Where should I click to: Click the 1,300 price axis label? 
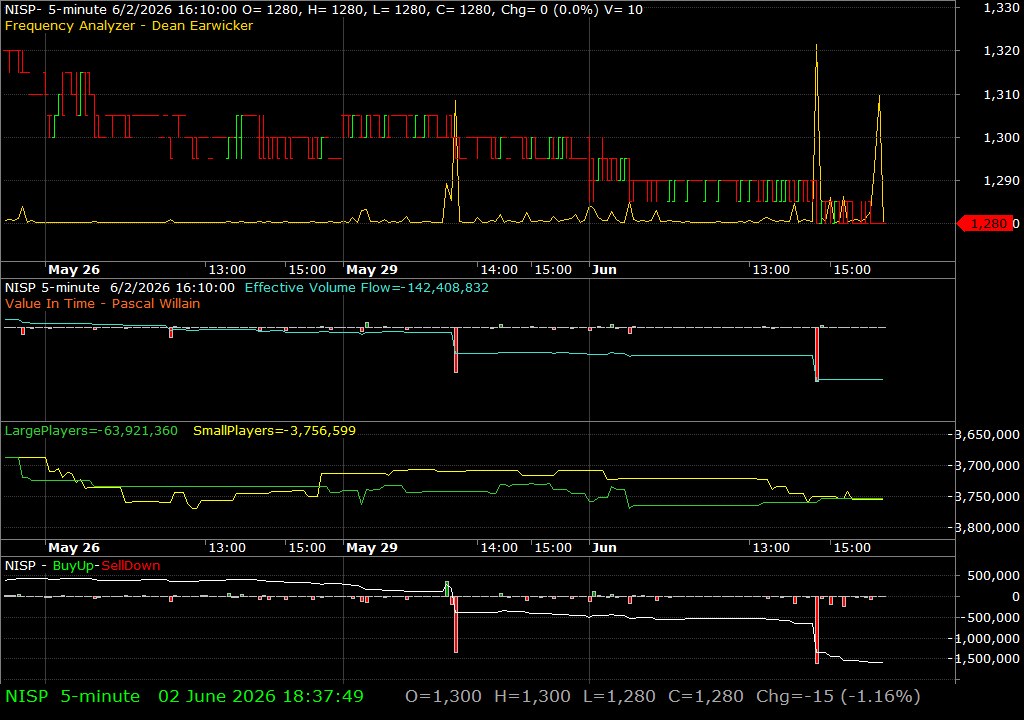[1001, 138]
